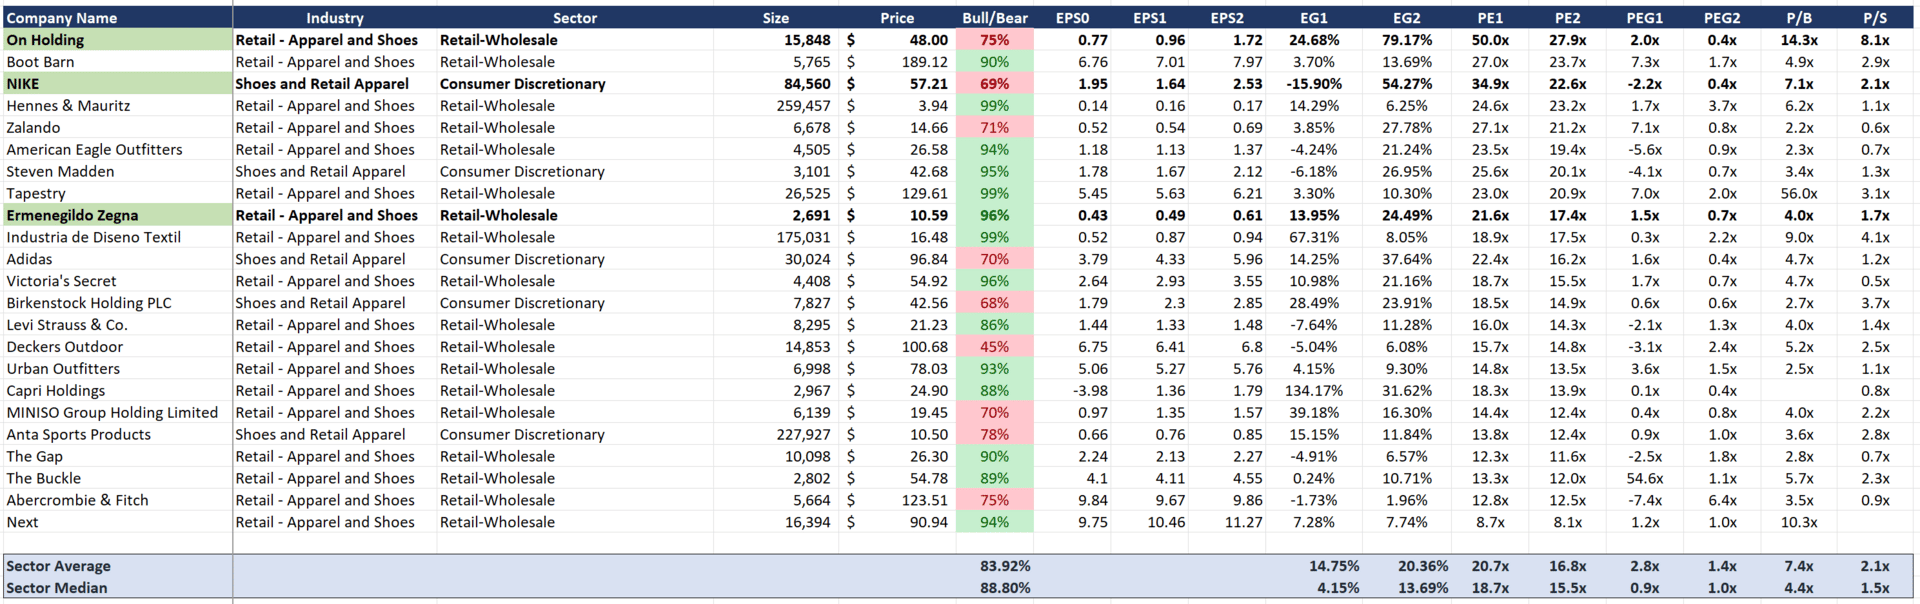Click On Holding's 75% Bull/Bear cell

click(x=995, y=40)
